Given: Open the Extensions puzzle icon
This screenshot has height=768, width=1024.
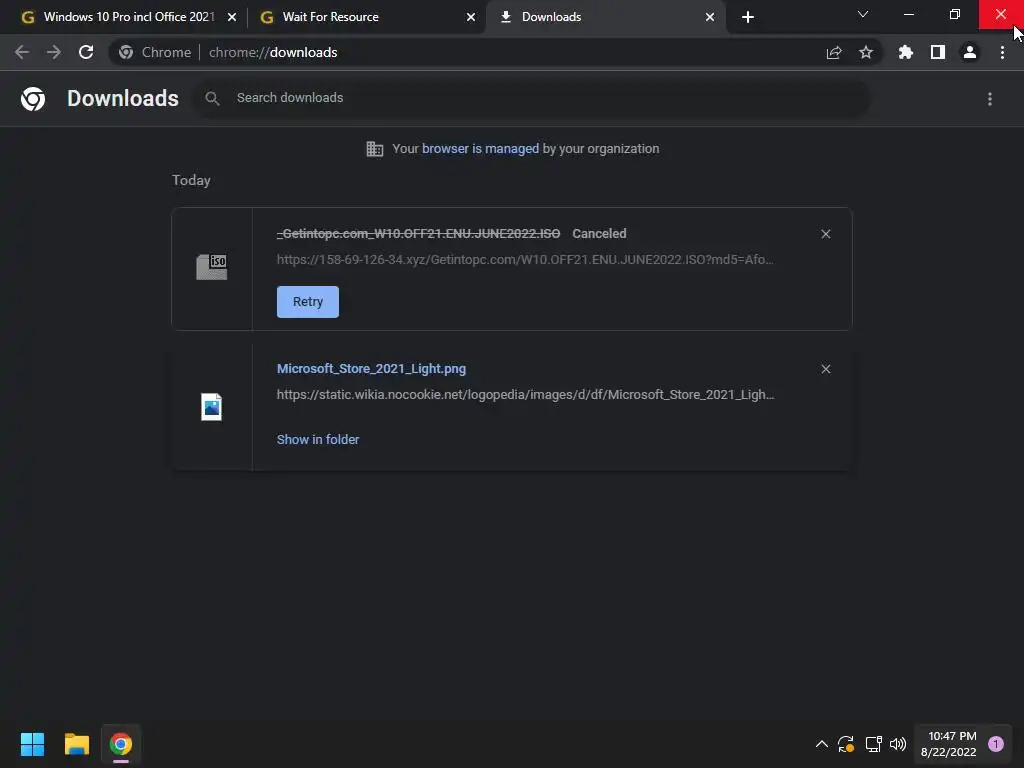Looking at the screenshot, I should [905, 52].
